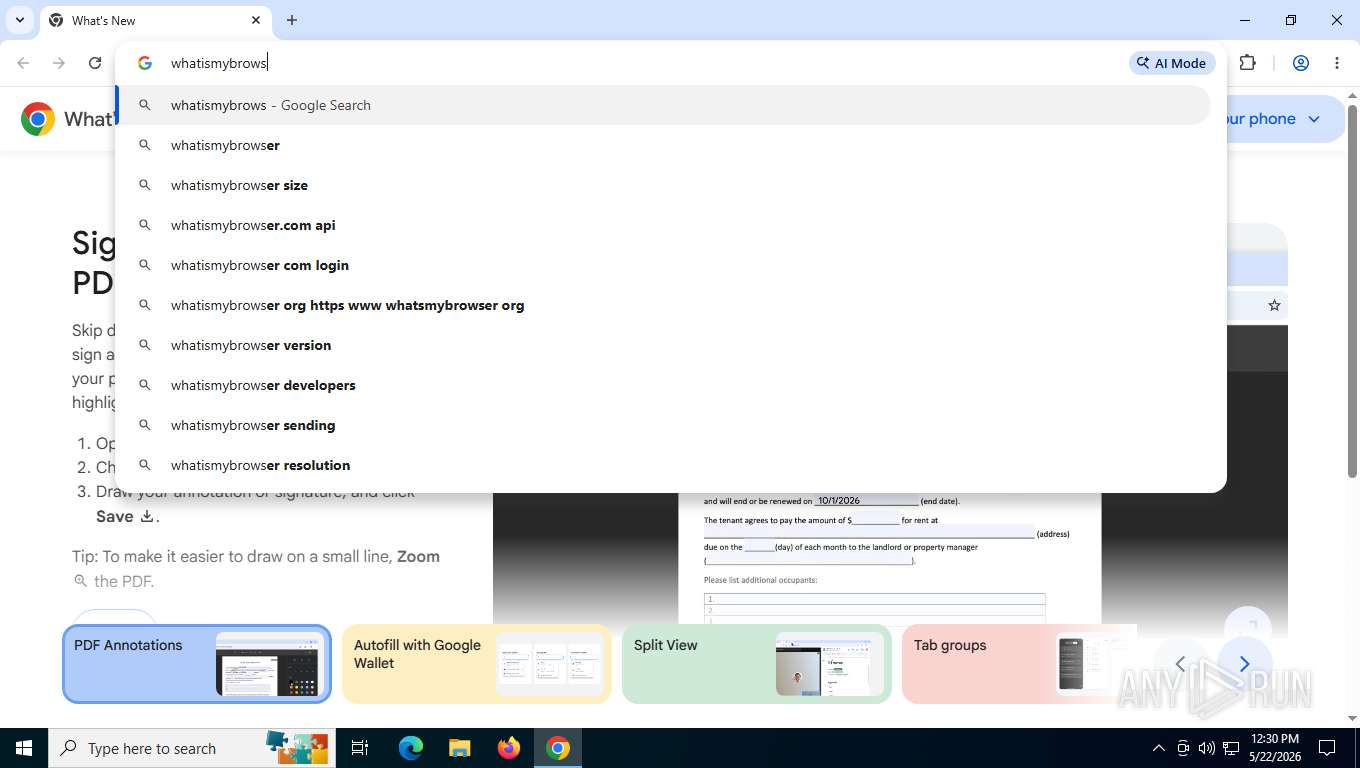Click the scrollbar down arrow
The width and height of the screenshot is (1360, 768).
(x=1352, y=718)
